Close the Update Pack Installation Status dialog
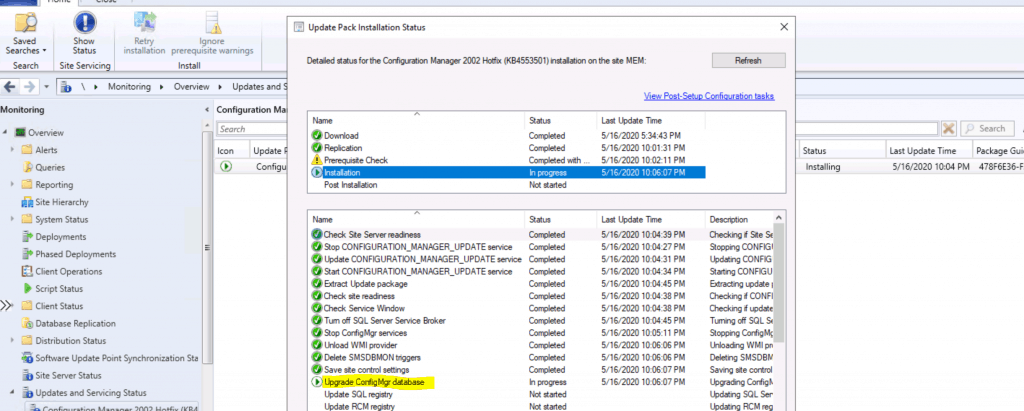 pyautogui.click(x=783, y=26)
